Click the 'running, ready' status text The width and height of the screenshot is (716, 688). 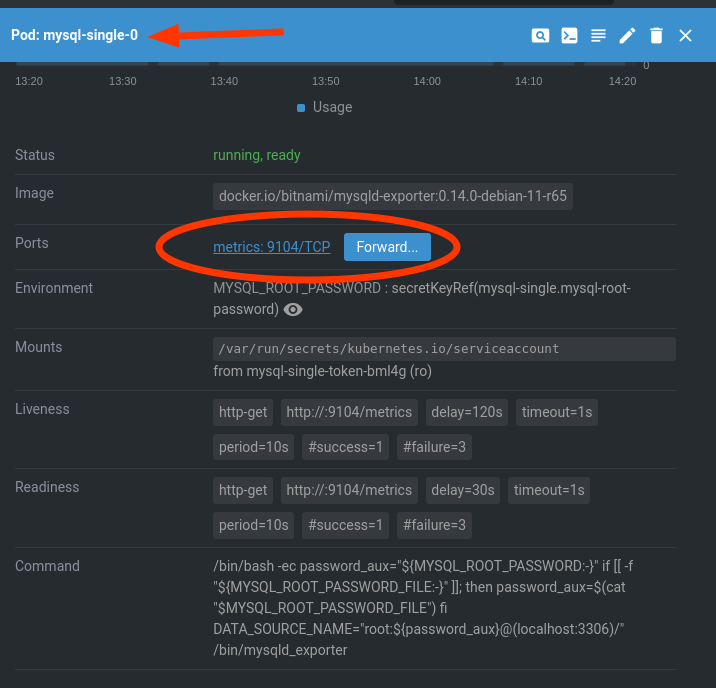[x=257, y=155]
